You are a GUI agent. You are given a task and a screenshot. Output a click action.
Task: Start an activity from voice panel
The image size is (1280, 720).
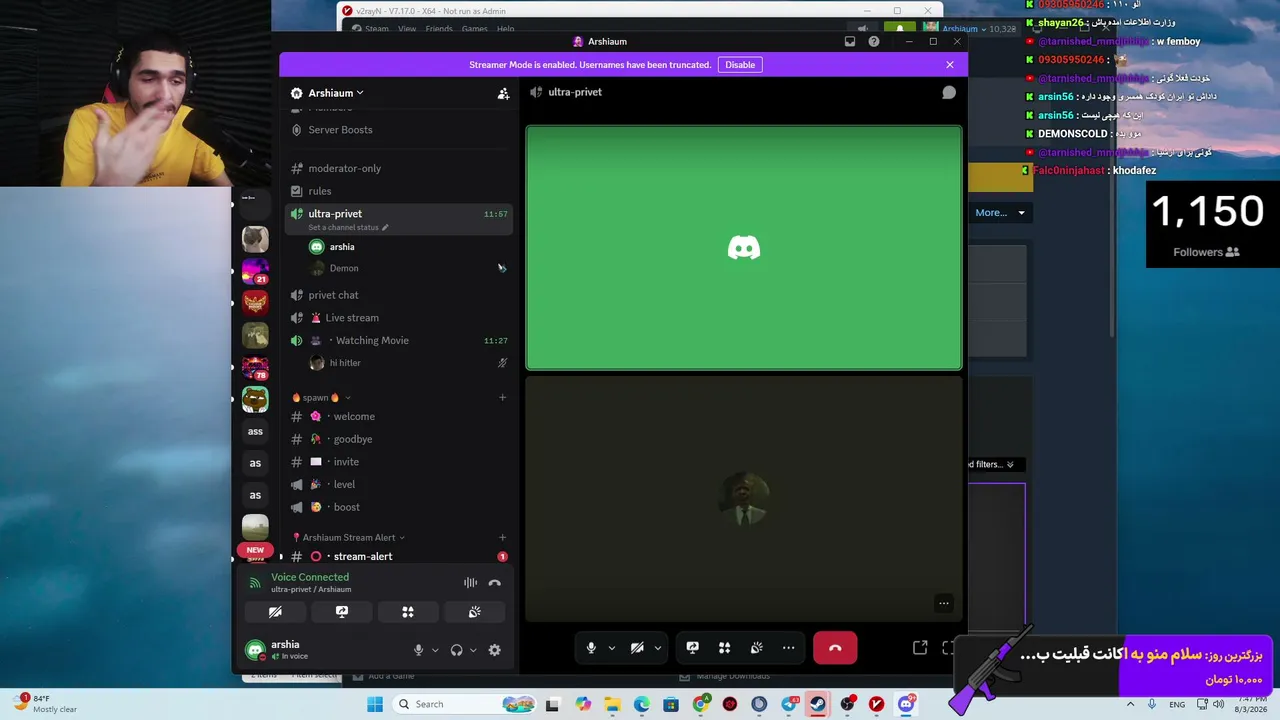click(x=408, y=612)
